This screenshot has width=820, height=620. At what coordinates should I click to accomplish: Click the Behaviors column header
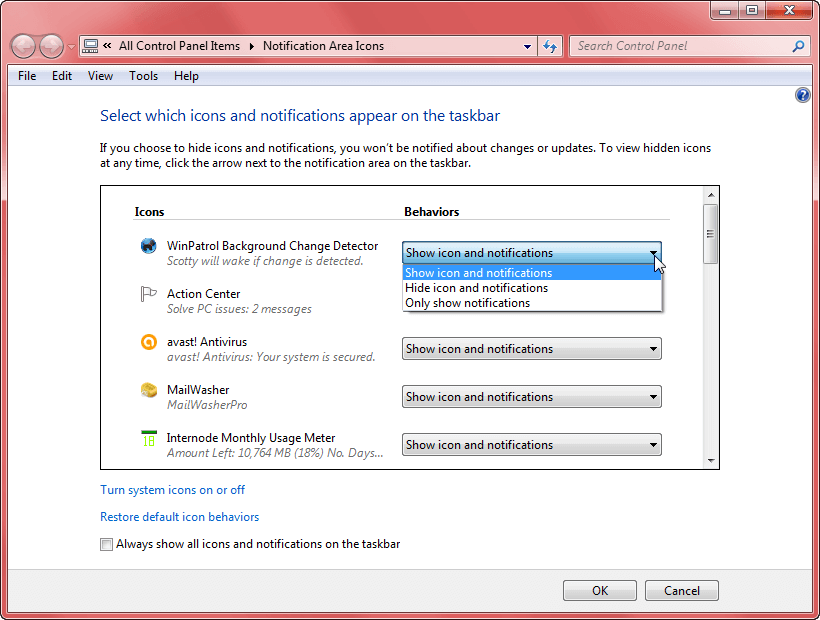[431, 212]
